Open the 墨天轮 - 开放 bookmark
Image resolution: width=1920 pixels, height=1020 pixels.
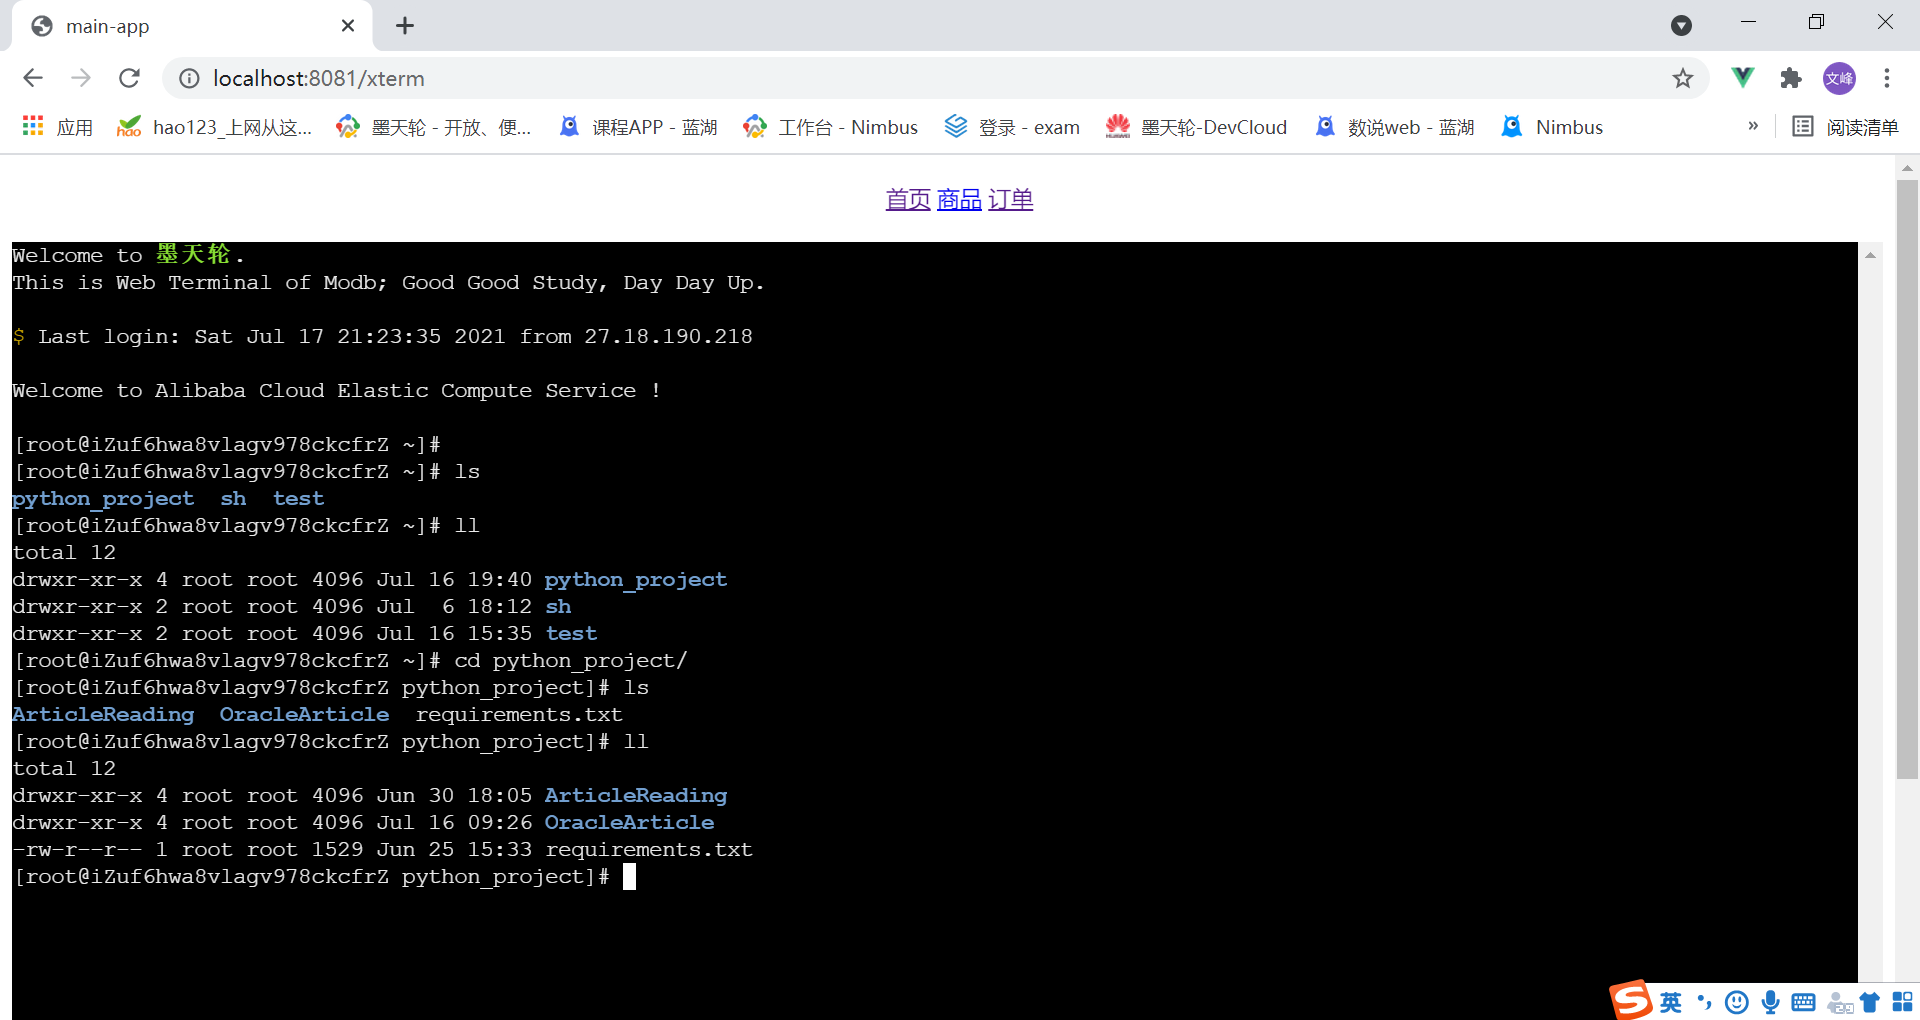coord(434,127)
